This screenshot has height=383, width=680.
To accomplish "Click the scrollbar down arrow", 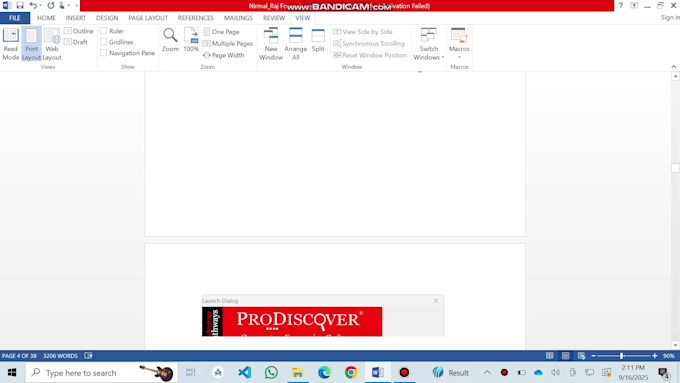I will pyautogui.click(x=675, y=345).
